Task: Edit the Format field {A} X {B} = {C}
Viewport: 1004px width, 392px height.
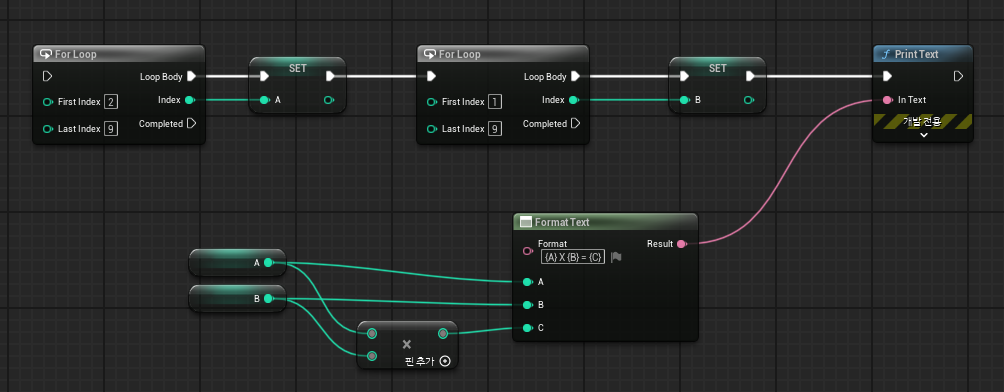Action: pos(573,257)
